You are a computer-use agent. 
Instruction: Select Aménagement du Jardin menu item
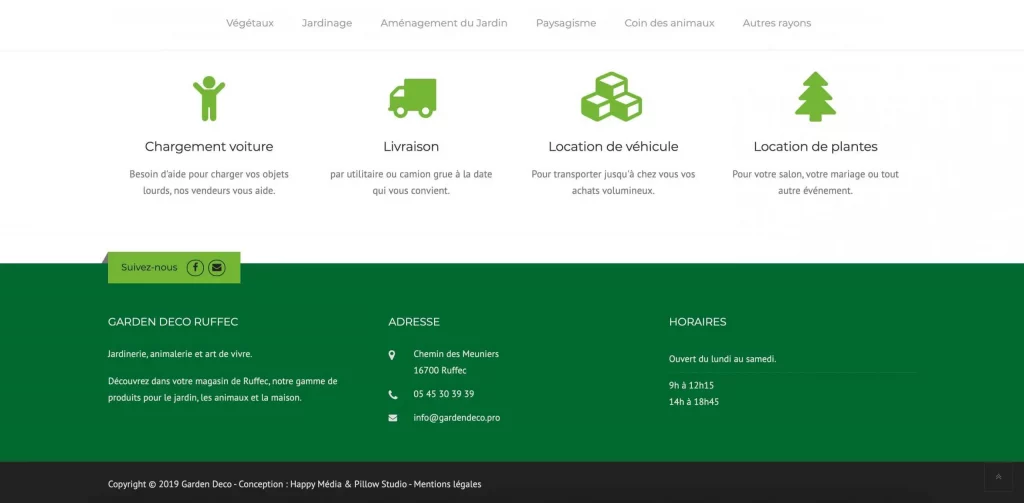(x=444, y=23)
